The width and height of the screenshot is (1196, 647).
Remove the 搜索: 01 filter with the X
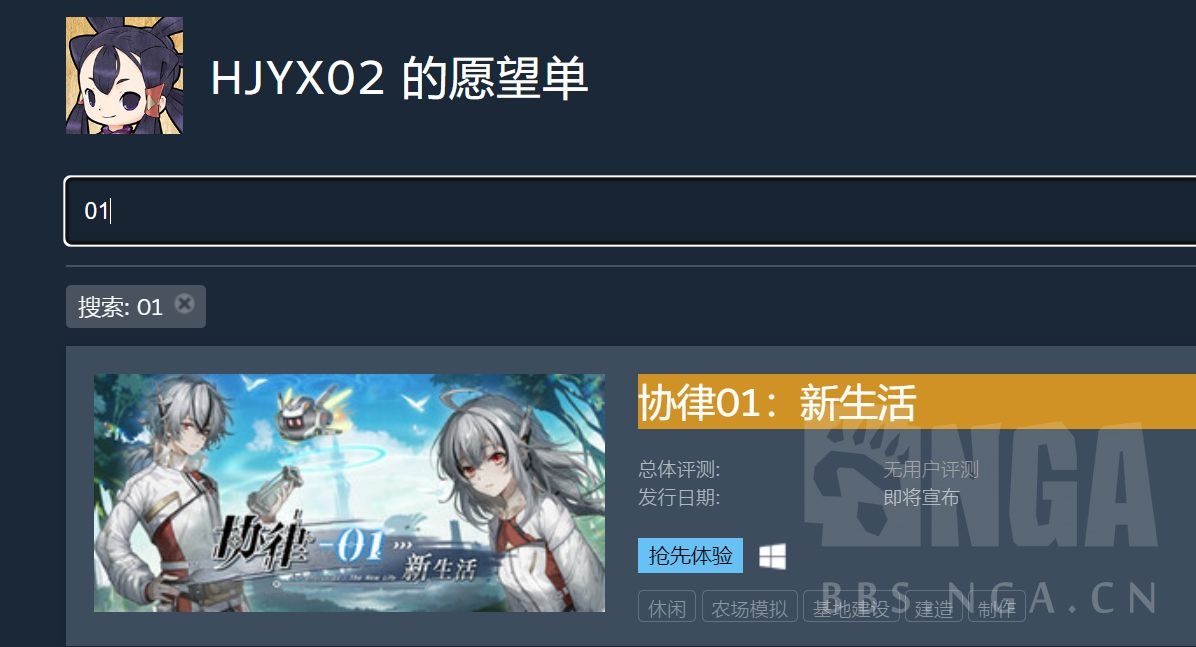[x=184, y=304]
